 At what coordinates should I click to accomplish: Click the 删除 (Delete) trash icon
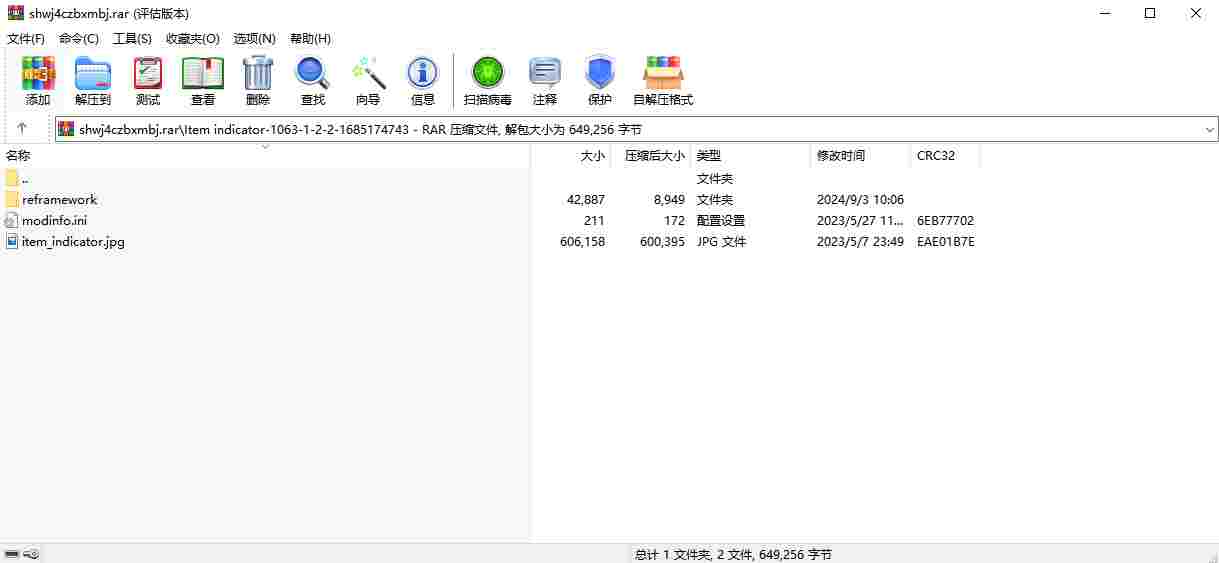pos(258,73)
